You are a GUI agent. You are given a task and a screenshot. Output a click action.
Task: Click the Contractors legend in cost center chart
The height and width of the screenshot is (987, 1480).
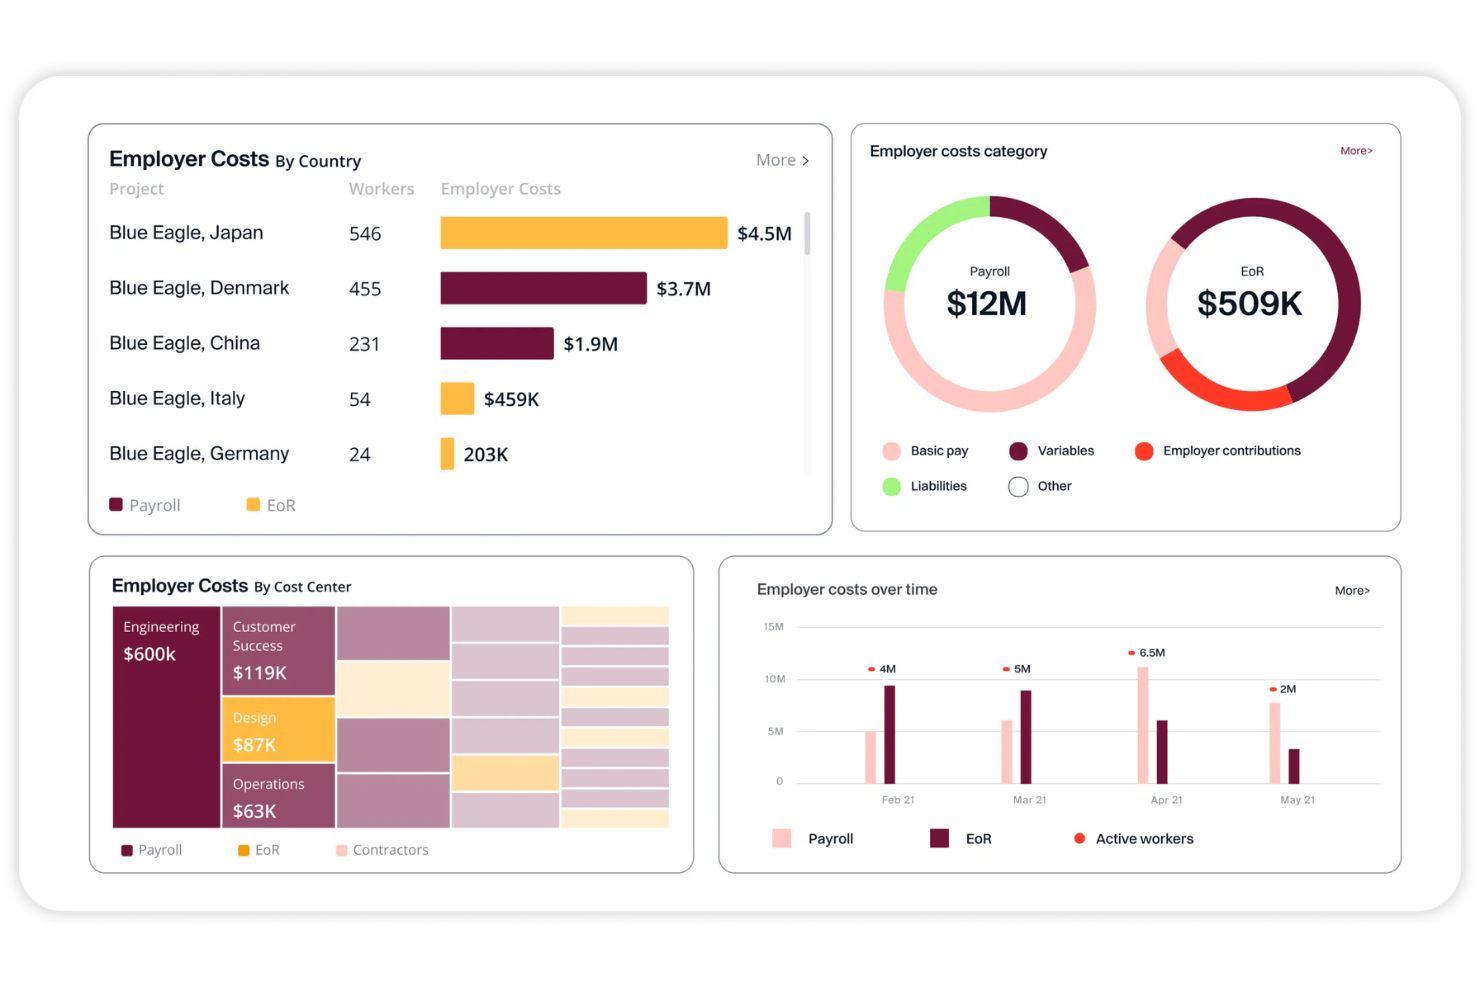382,850
